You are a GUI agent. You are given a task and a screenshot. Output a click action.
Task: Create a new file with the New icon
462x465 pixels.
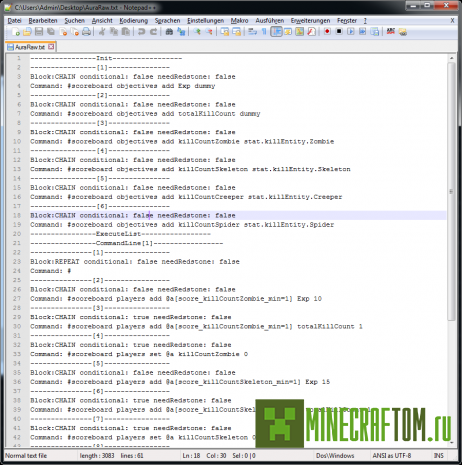point(15,32)
